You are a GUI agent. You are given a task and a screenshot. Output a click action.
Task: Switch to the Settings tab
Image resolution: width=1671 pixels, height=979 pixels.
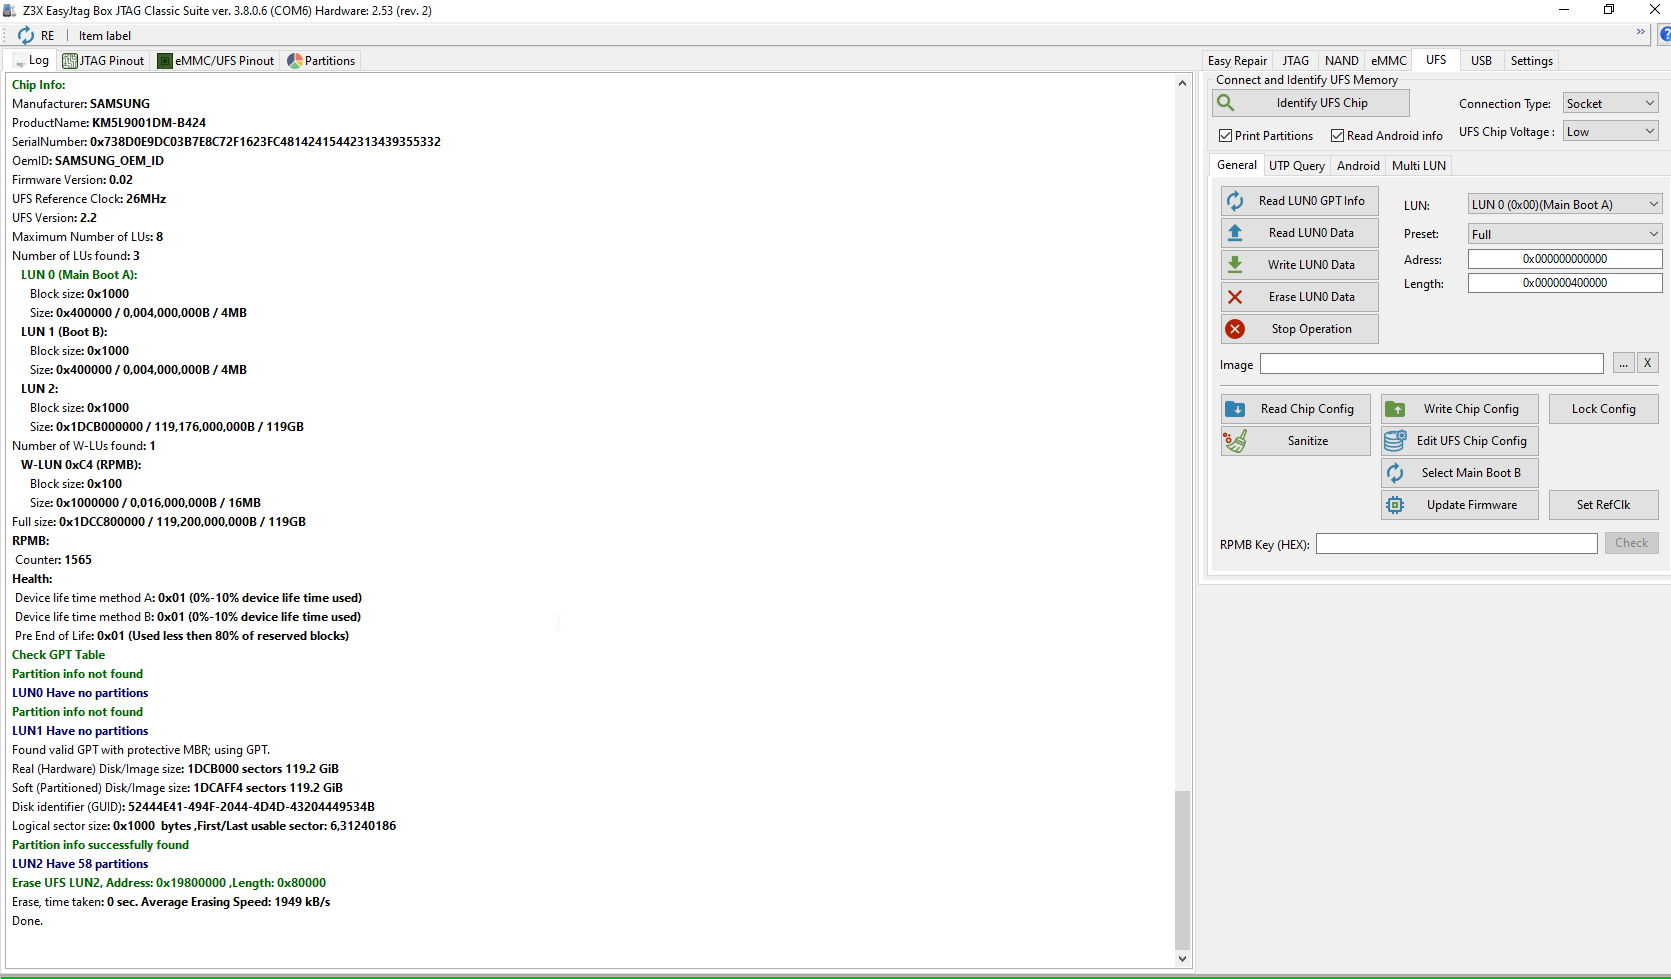pos(1531,61)
